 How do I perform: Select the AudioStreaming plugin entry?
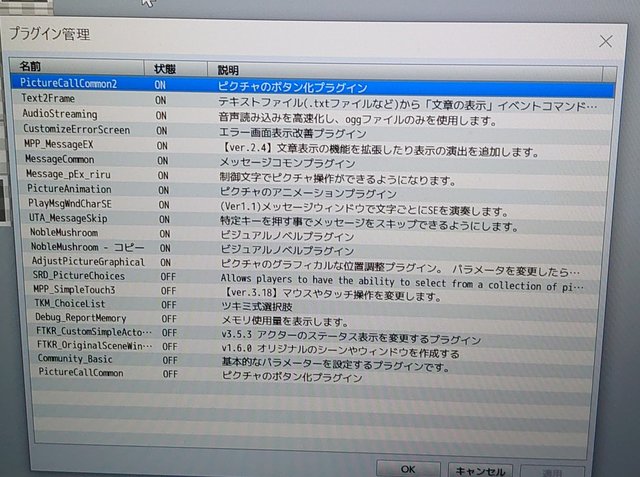[x=313, y=117]
